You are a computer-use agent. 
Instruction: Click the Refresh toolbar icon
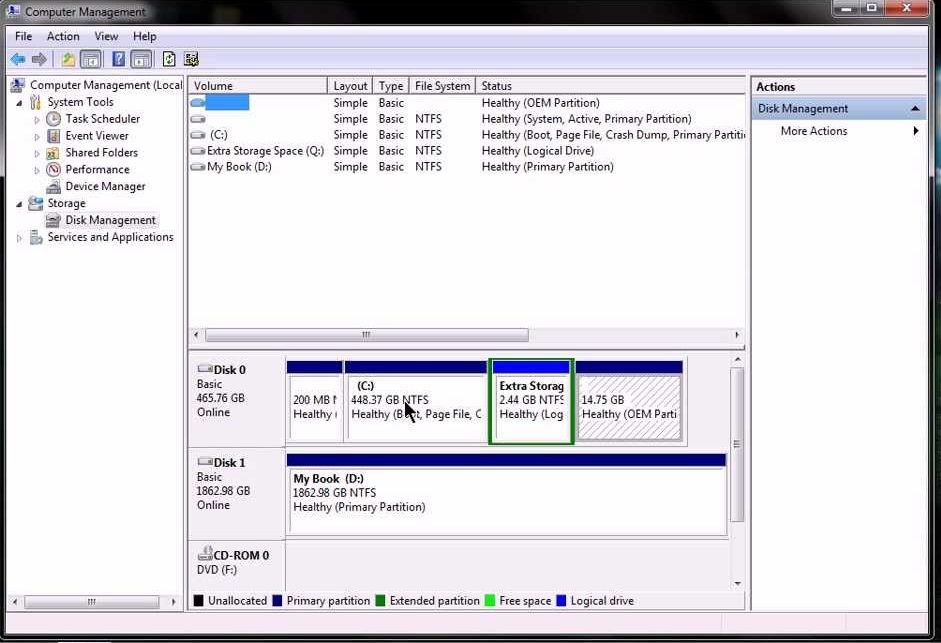[x=168, y=60]
